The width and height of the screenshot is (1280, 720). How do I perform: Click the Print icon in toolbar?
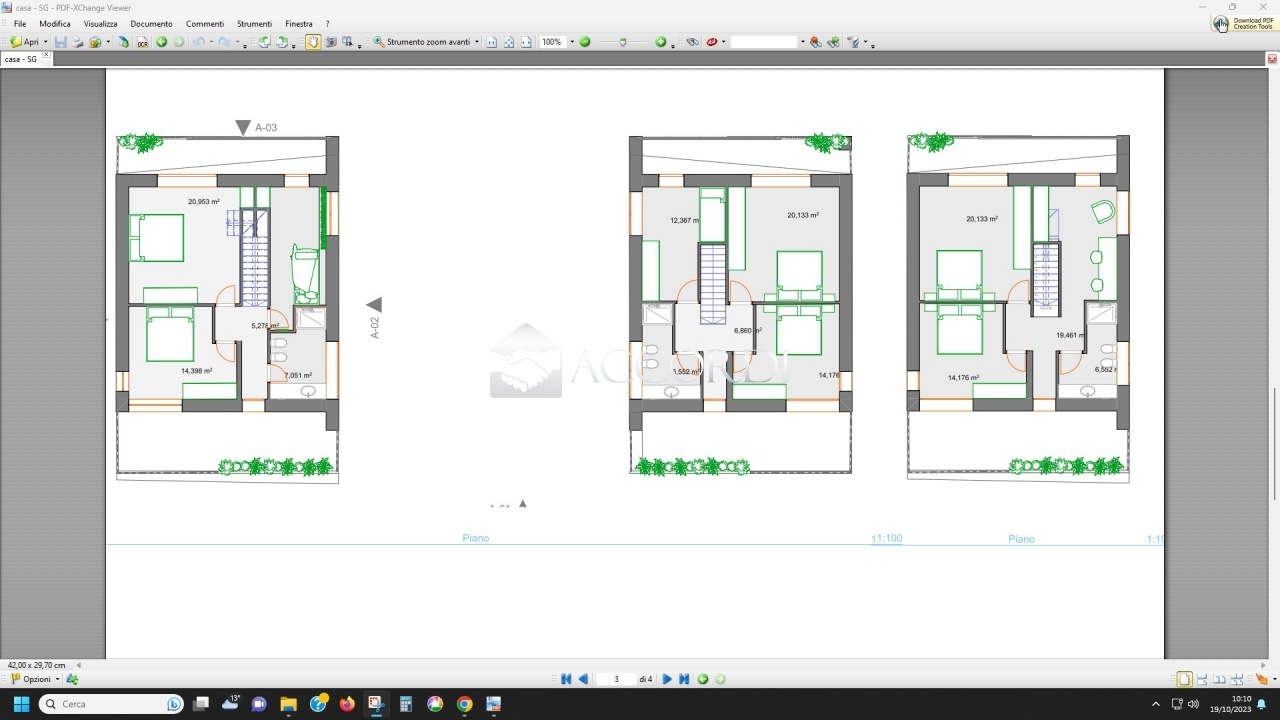pyautogui.click(x=77, y=42)
